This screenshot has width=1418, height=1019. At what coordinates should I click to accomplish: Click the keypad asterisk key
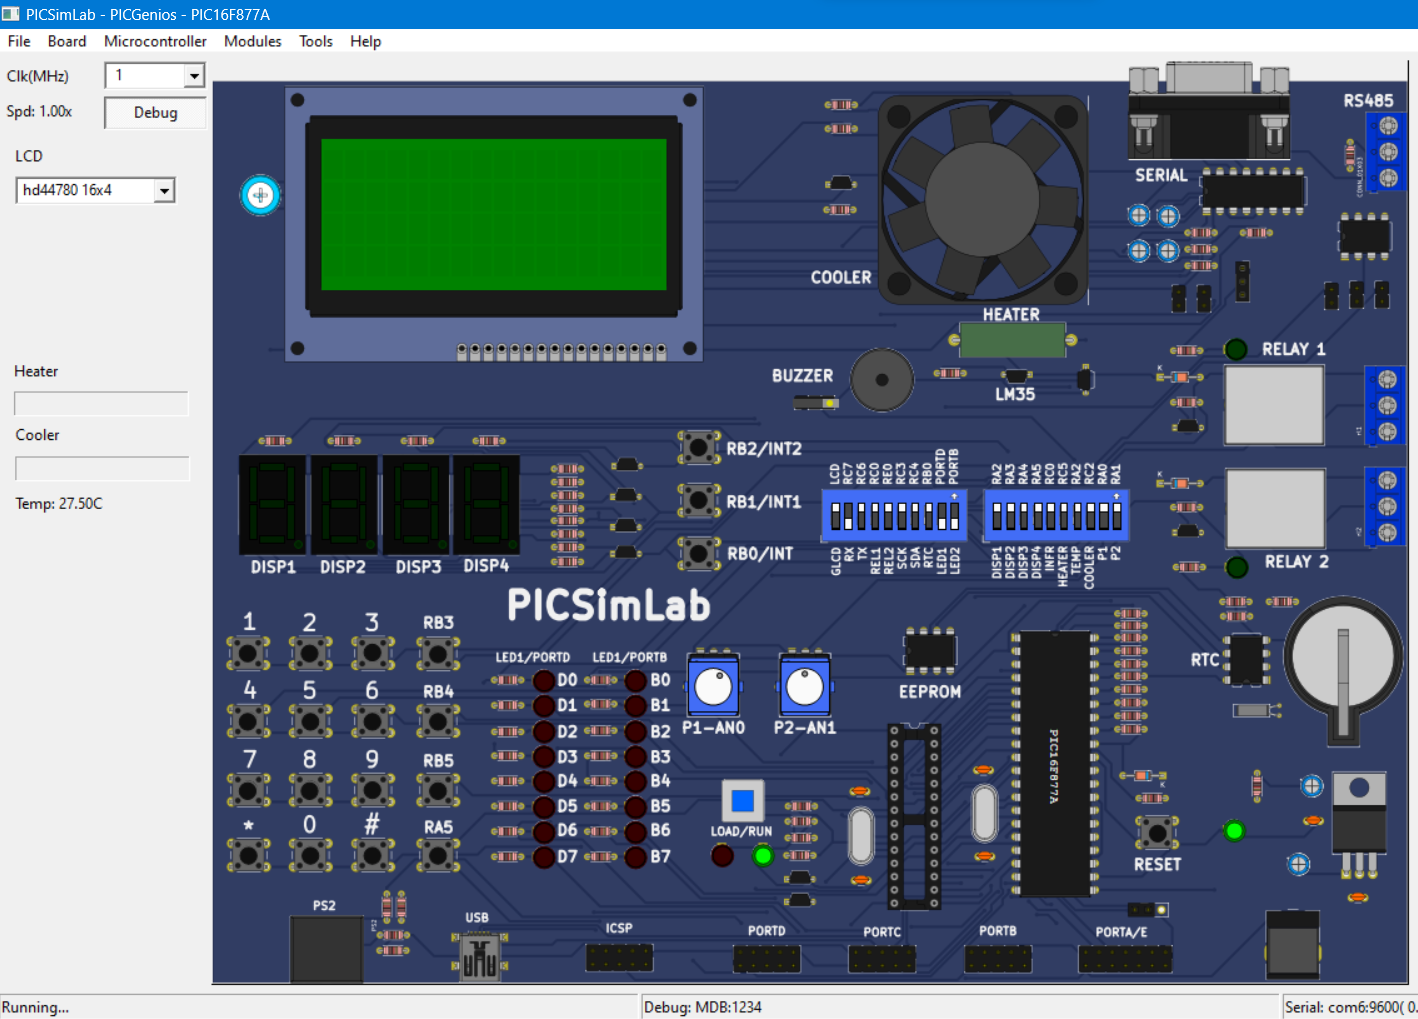[248, 855]
